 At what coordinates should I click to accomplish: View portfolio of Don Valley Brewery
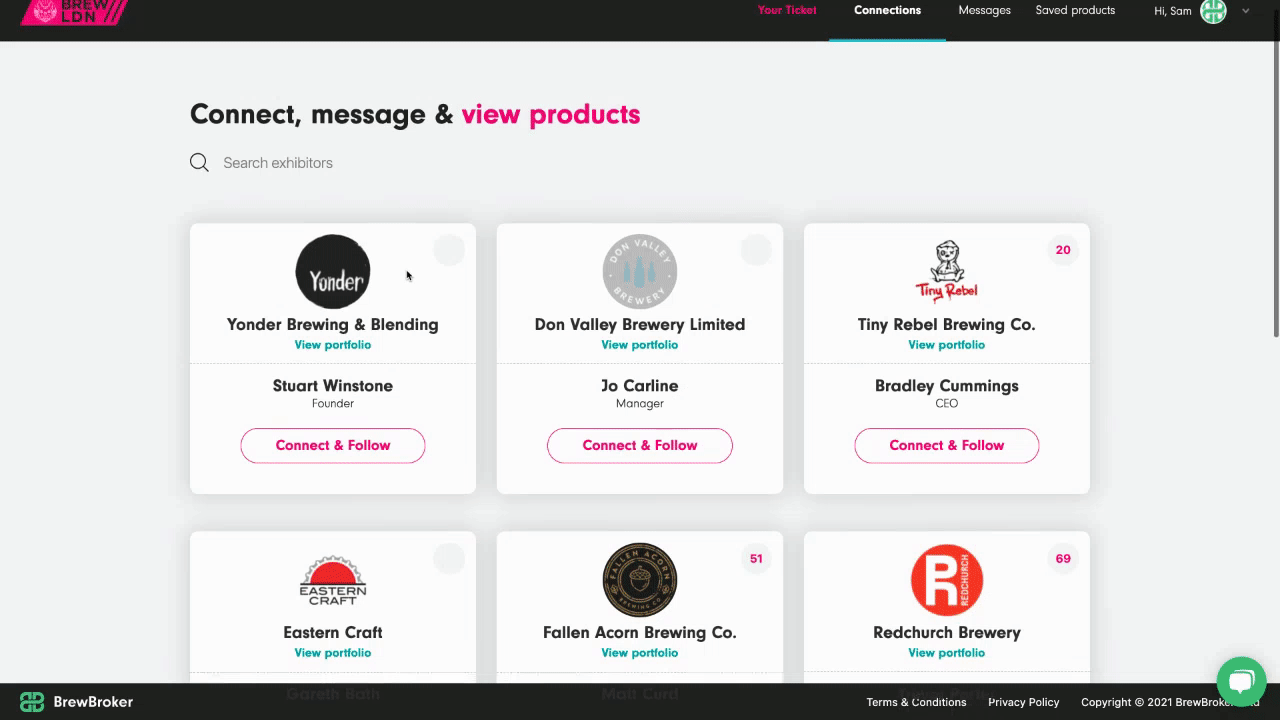click(x=640, y=345)
